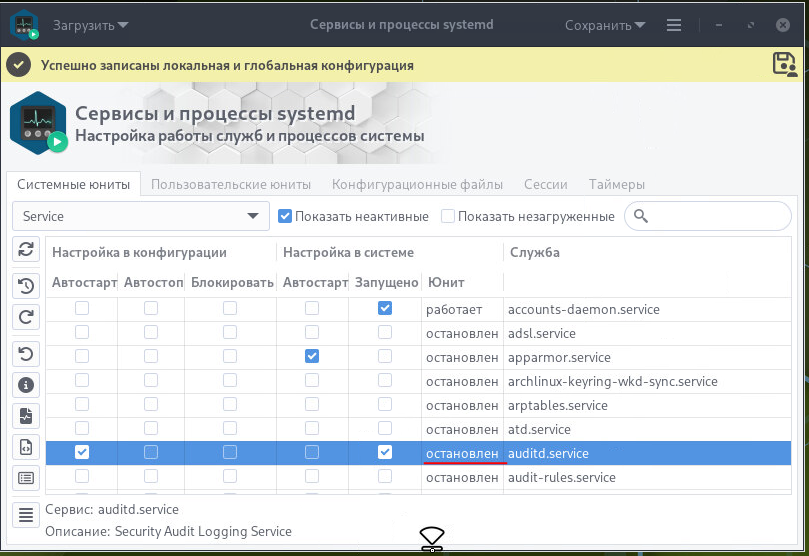The width and height of the screenshot is (809, 556).
Task: Select the accounts-daemon.service row
Action: [583, 309]
